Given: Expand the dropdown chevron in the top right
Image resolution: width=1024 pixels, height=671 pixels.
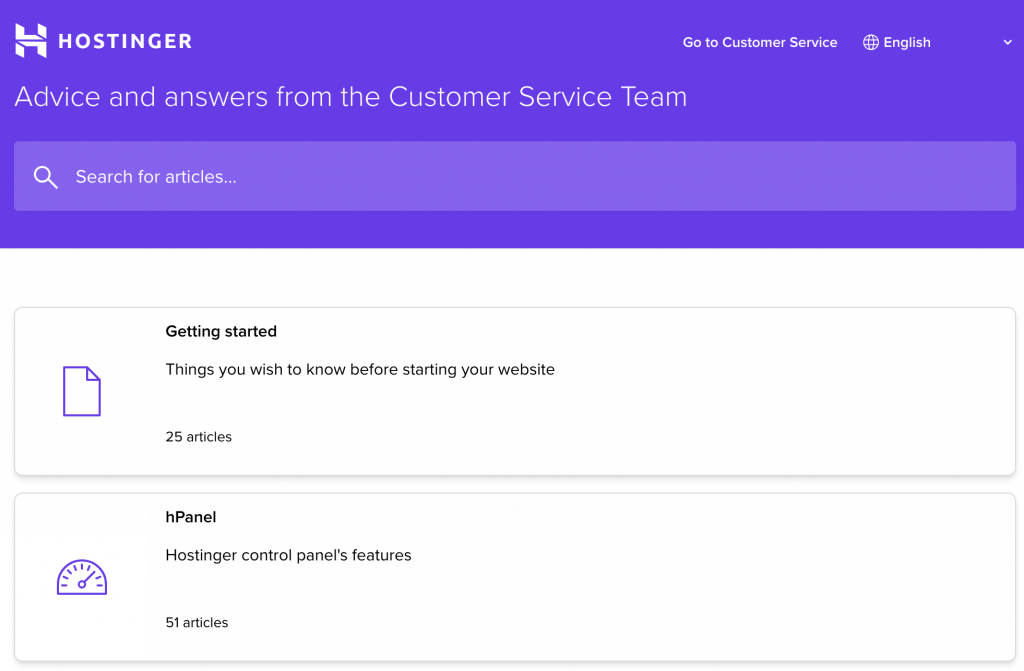Looking at the screenshot, I should [1008, 42].
